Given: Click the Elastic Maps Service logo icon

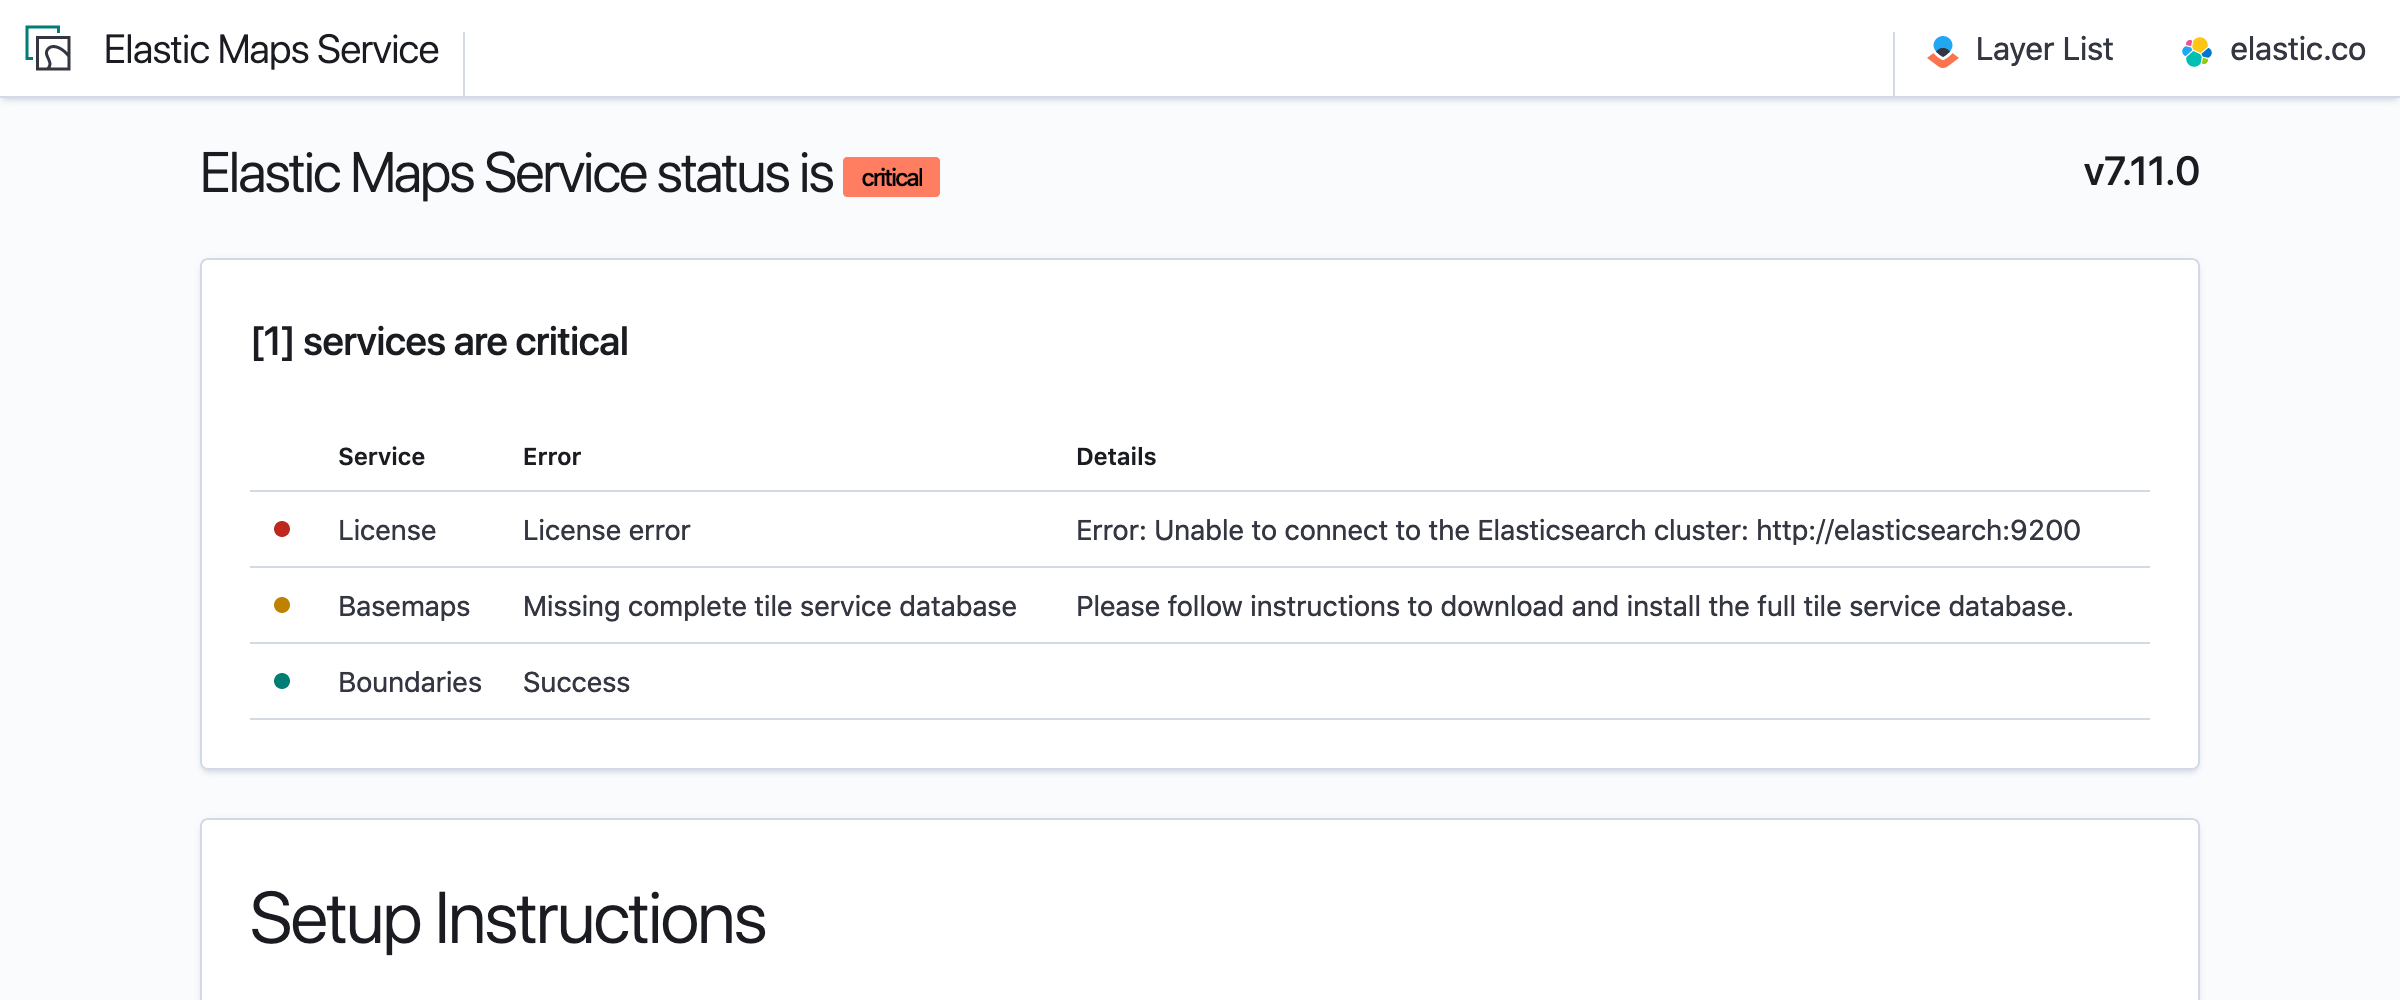Looking at the screenshot, I should [50, 49].
